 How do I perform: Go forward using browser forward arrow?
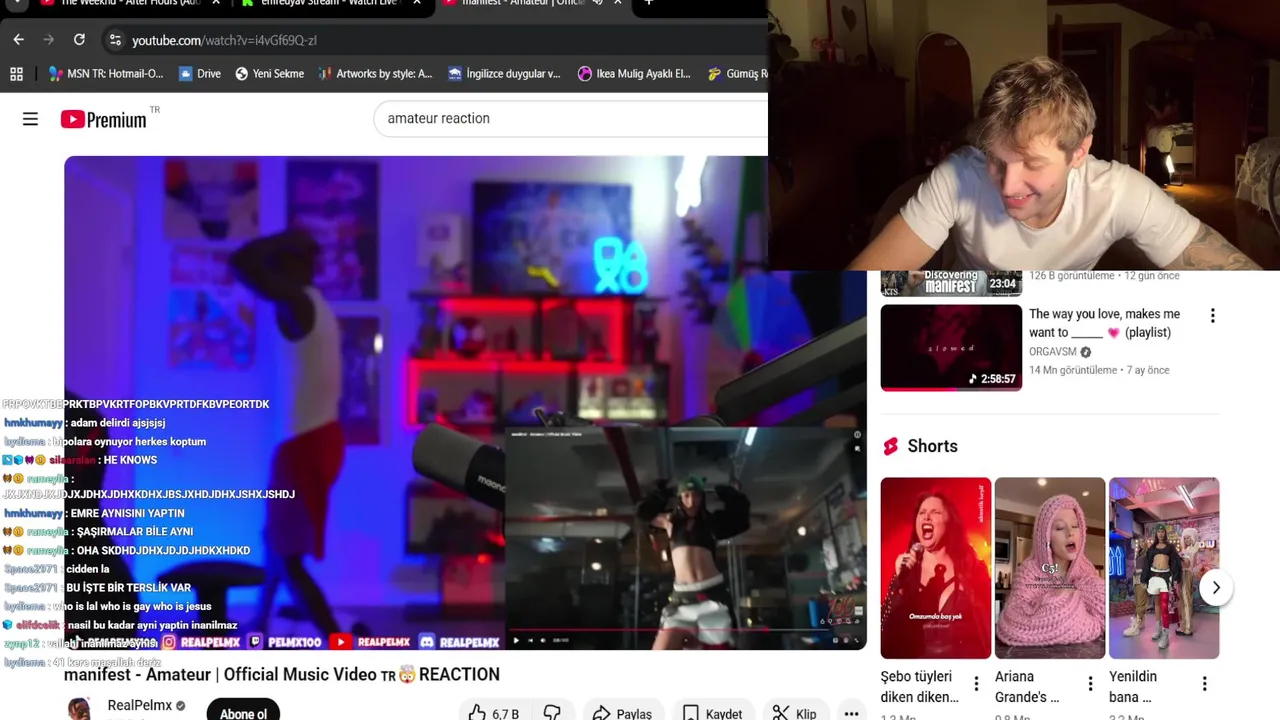click(48, 40)
